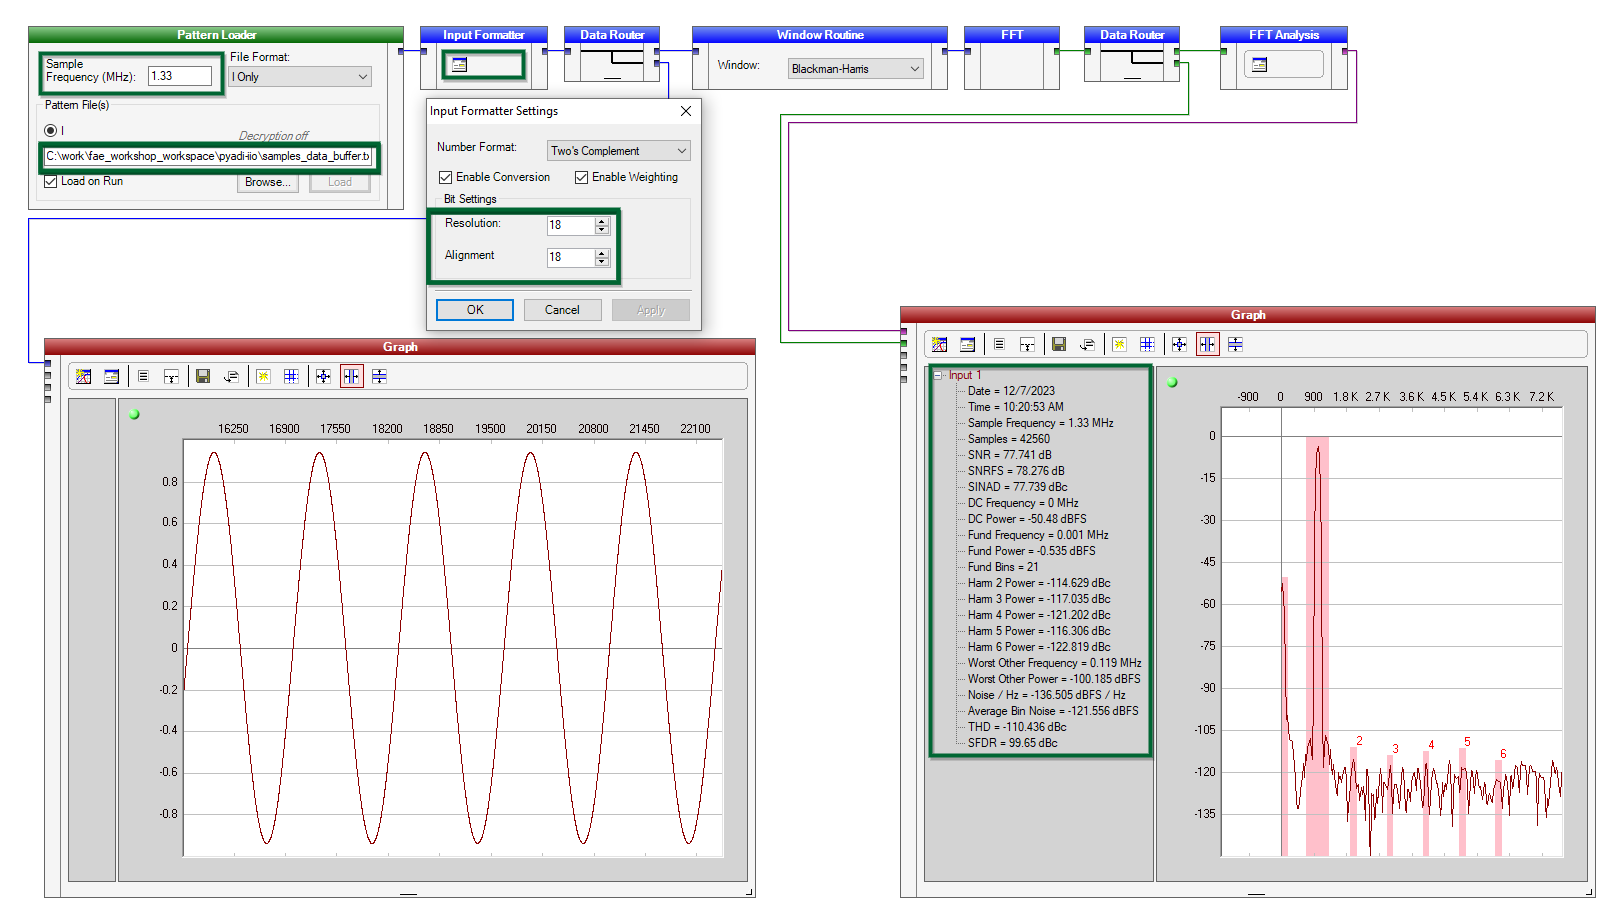
Task: Click zoom-all icon in right Graph toolbar
Action: click(x=1179, y=344)
